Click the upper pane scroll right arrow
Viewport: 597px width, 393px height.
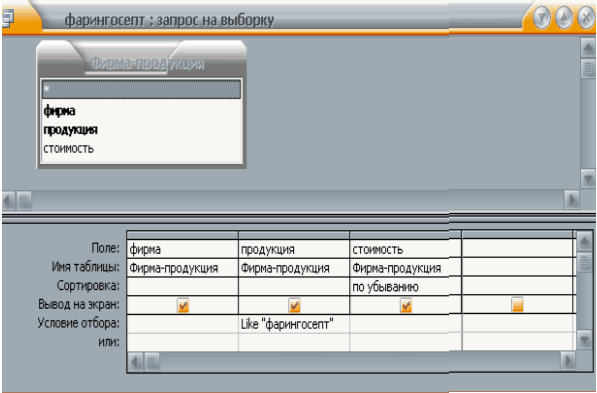click(x=572, y=200)
